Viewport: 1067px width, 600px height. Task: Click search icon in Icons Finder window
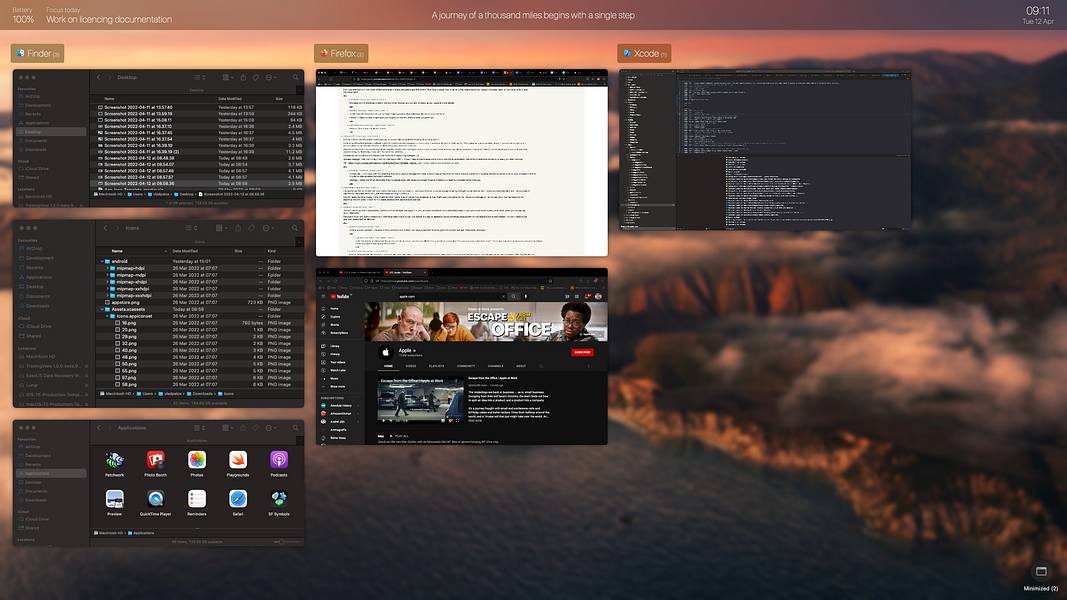pos(295,228)
